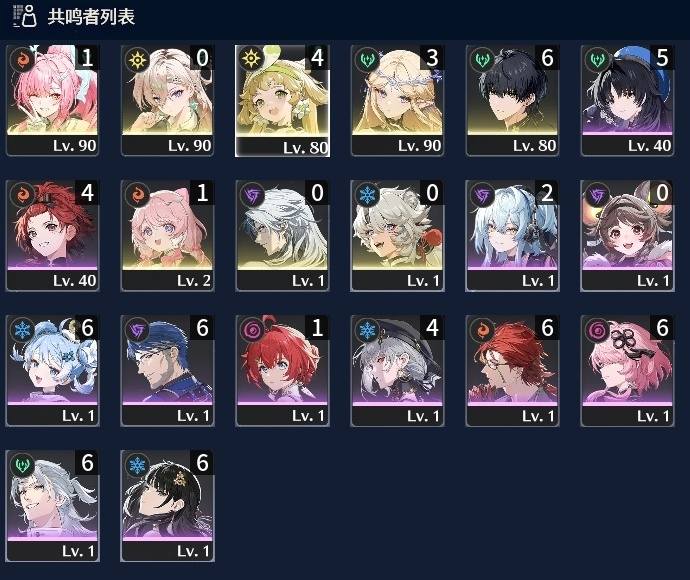Click the Fusion flame icon on red-haired Lv. 40 card
The width and height of the screenshot is (690, 580).
22,194
